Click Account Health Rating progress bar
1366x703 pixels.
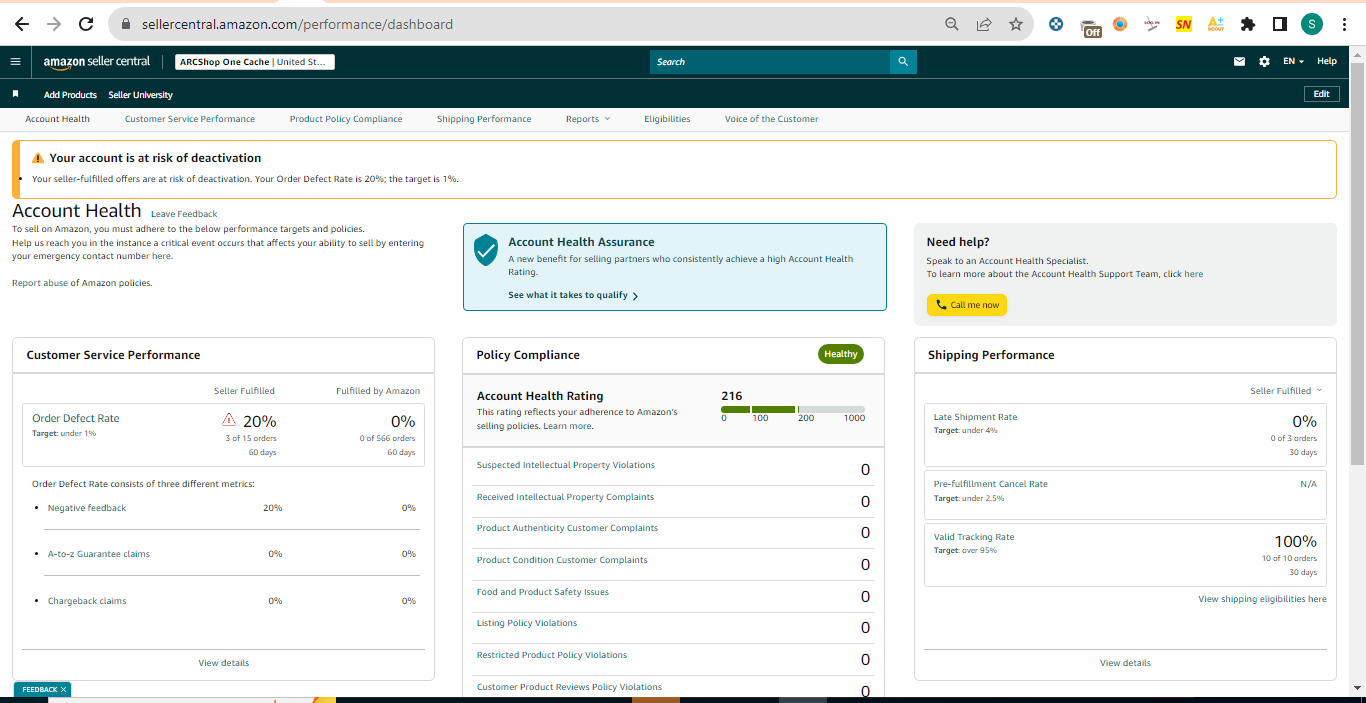pyautogui.click(x=793, y=409)
